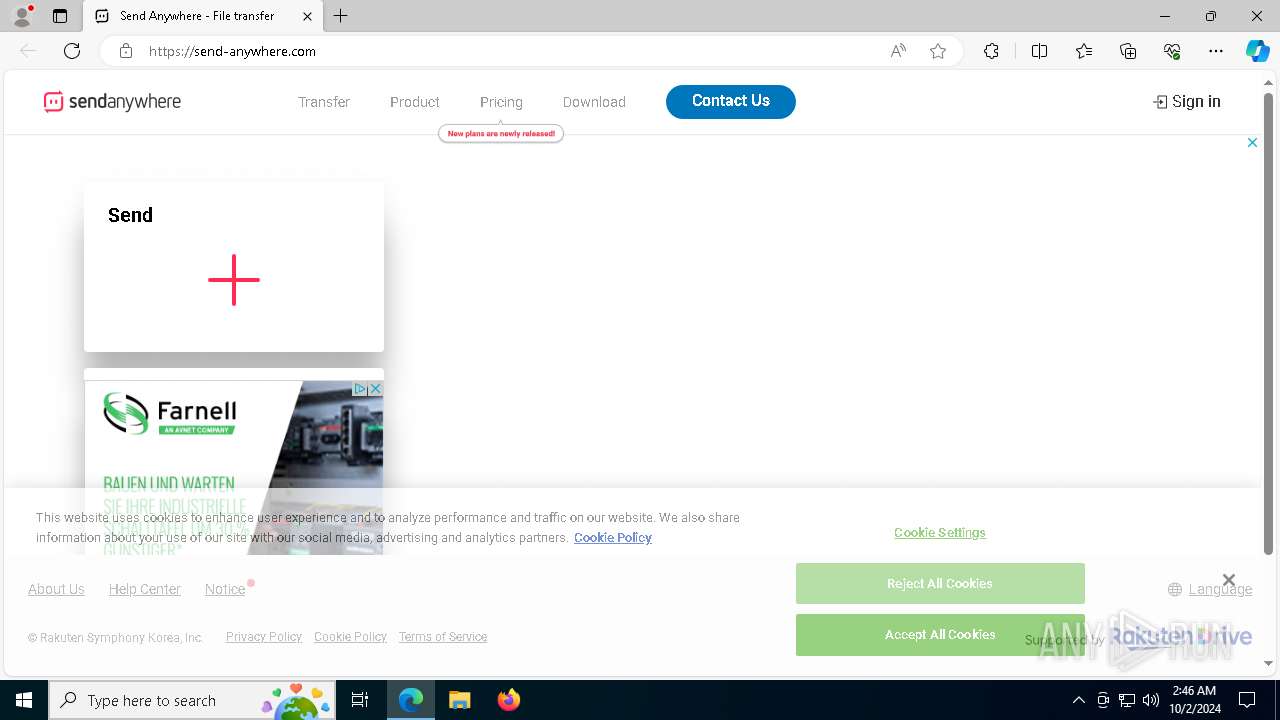
Task: Open the Download page
Action: (594, 102)
